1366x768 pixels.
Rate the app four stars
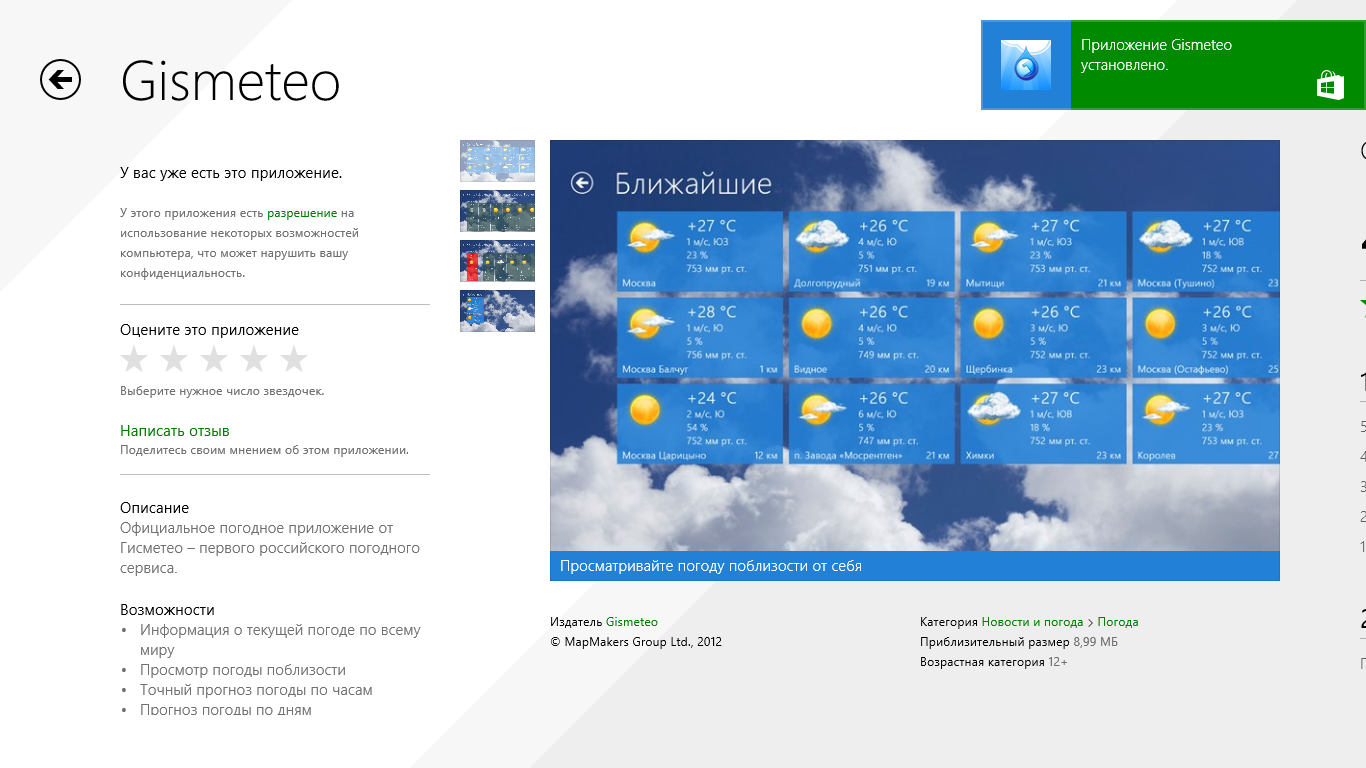(254, 359)
